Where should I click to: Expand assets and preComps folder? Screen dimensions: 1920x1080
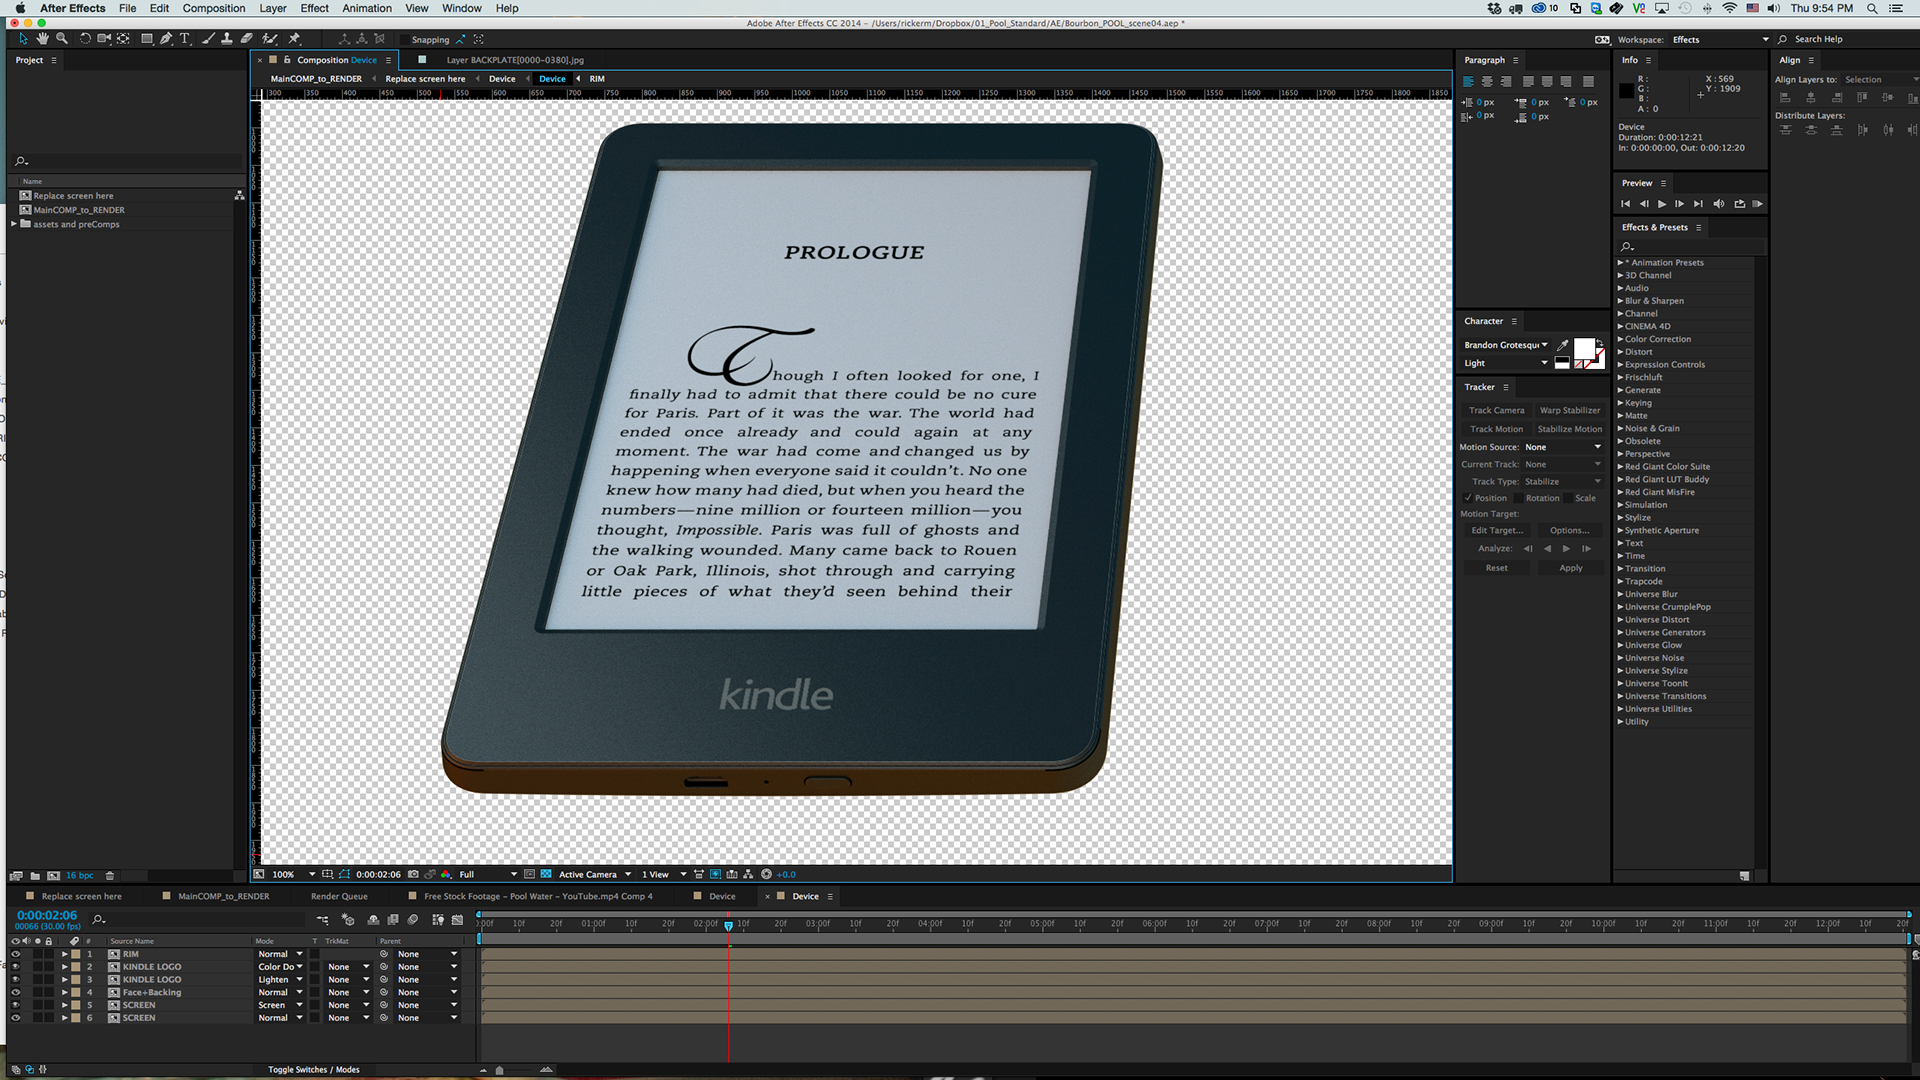tap(14, 224)
